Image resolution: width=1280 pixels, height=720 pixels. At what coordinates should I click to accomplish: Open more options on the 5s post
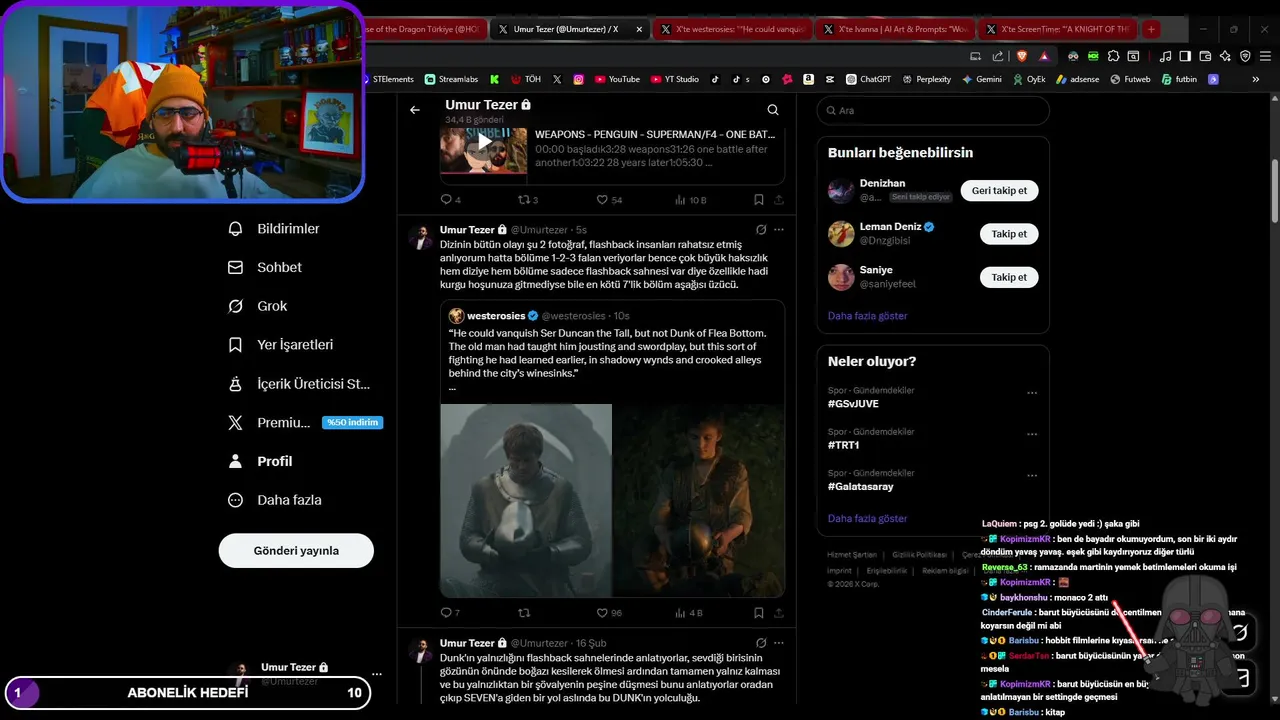point(779,230)
